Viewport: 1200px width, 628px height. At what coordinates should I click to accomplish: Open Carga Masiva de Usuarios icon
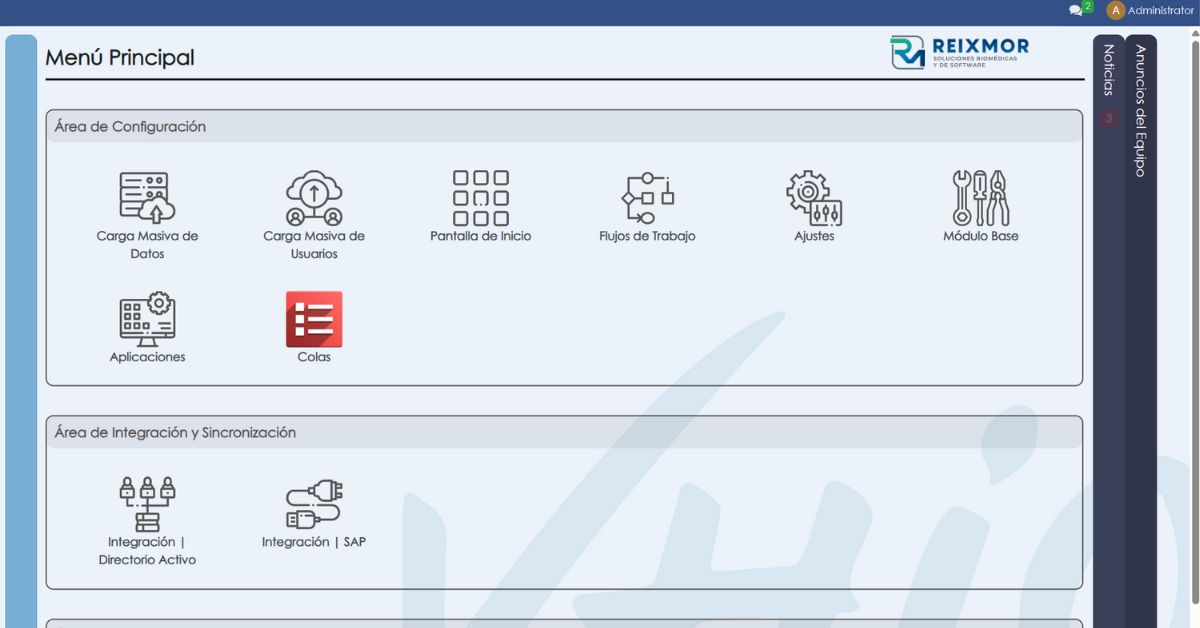314,198
